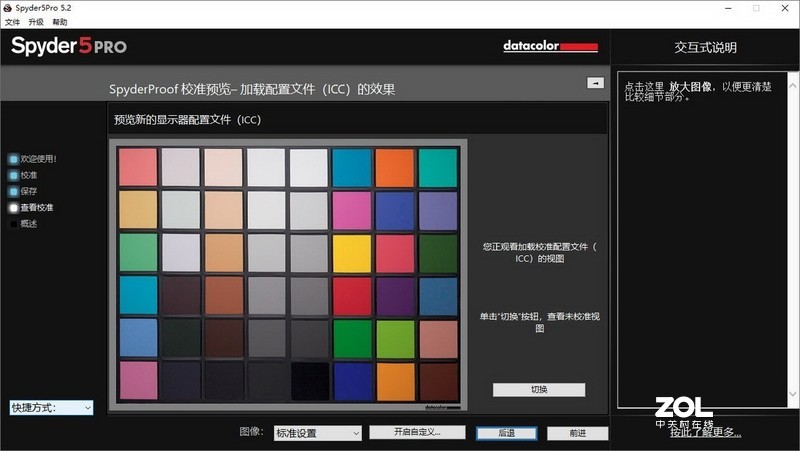Open the 升级 menu
This screenshot has width=800, height=451.
(36, 22)
